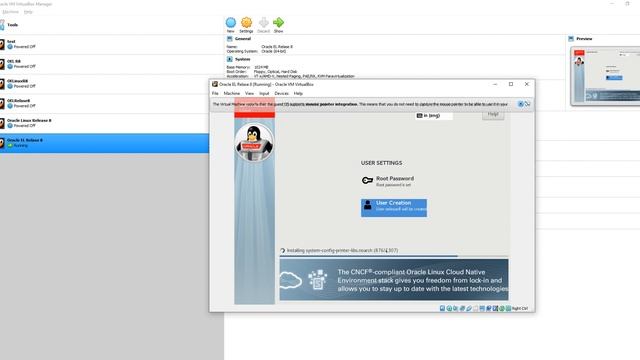Open Help menu in VM window
Viewport: 640px width, 360px height.
click(x=298, y=93)
